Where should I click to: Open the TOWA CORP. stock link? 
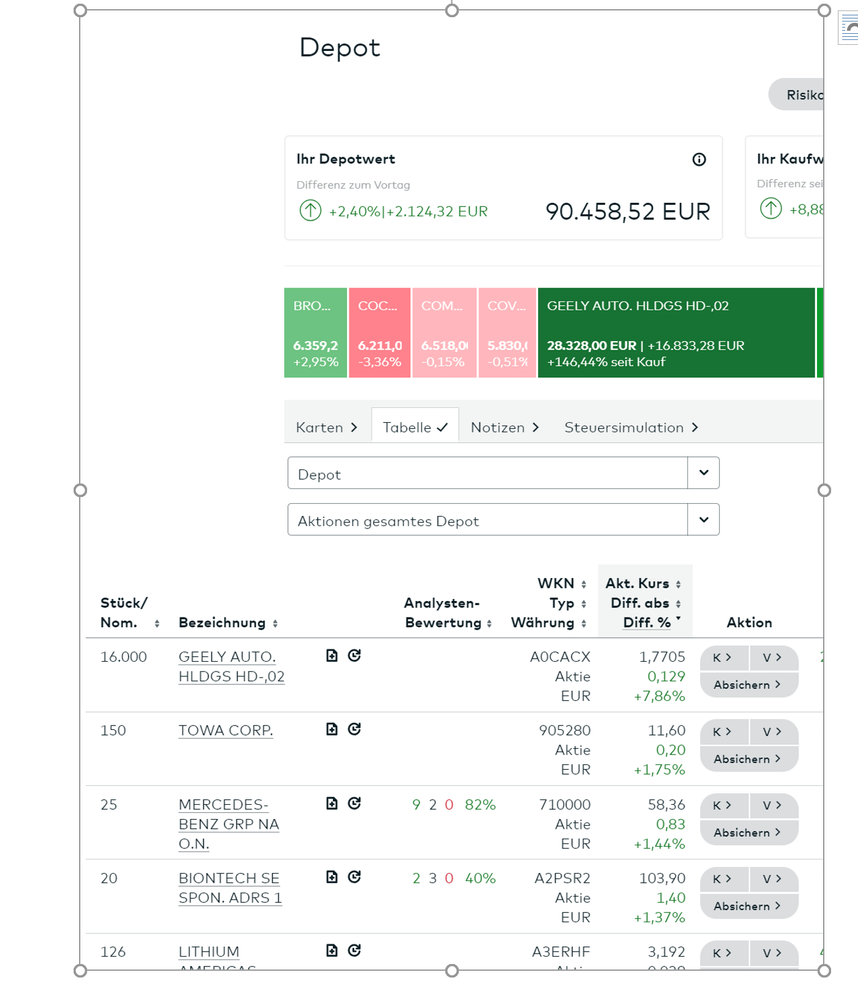coord(225,731)
